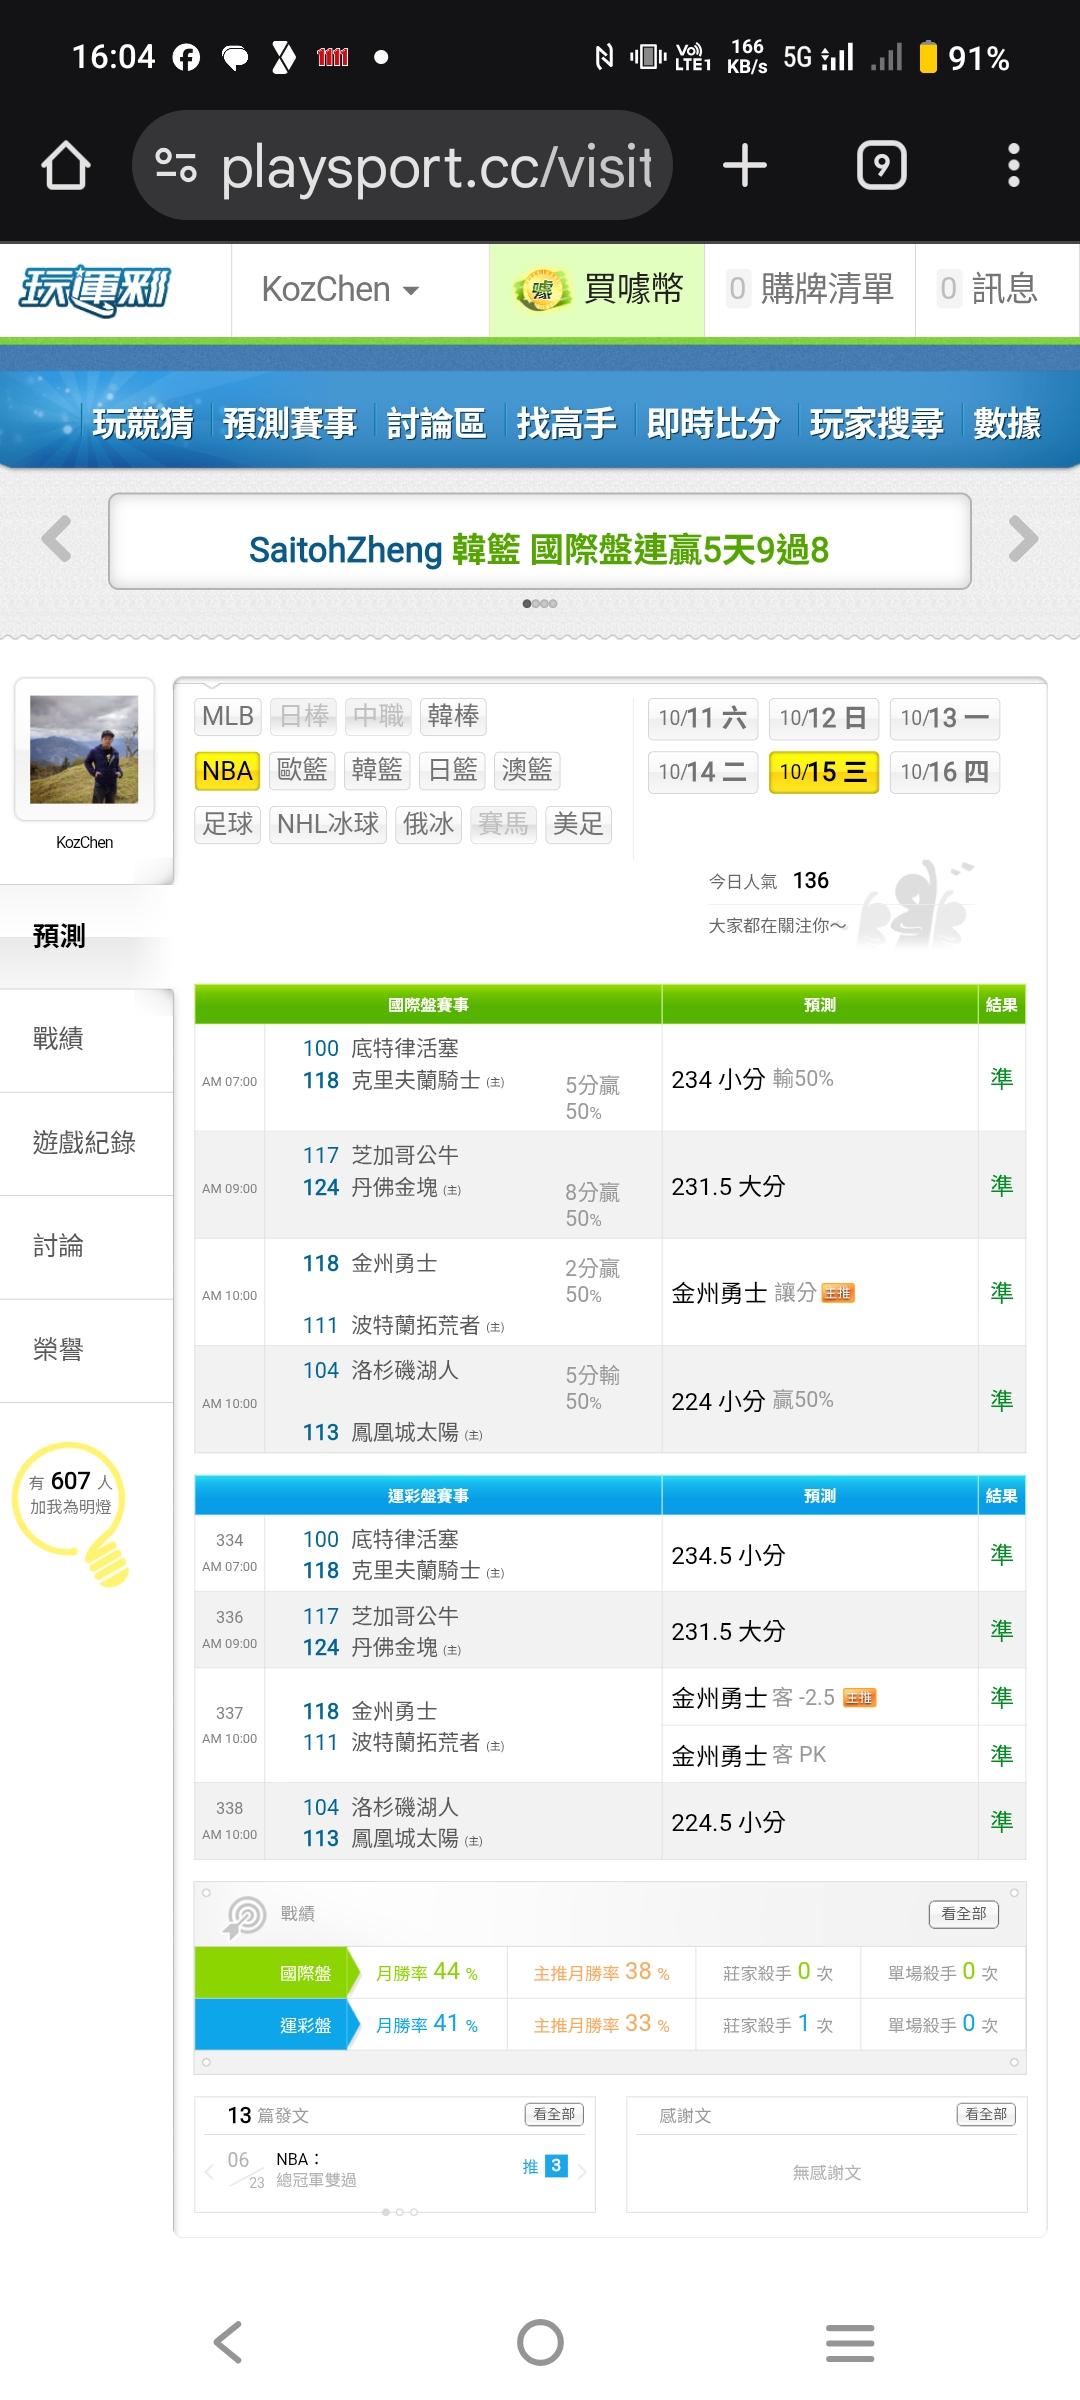This screenshot has width=1080, height=2400.
Task: Show the next banner announcement
Action: click(1023, 540)
